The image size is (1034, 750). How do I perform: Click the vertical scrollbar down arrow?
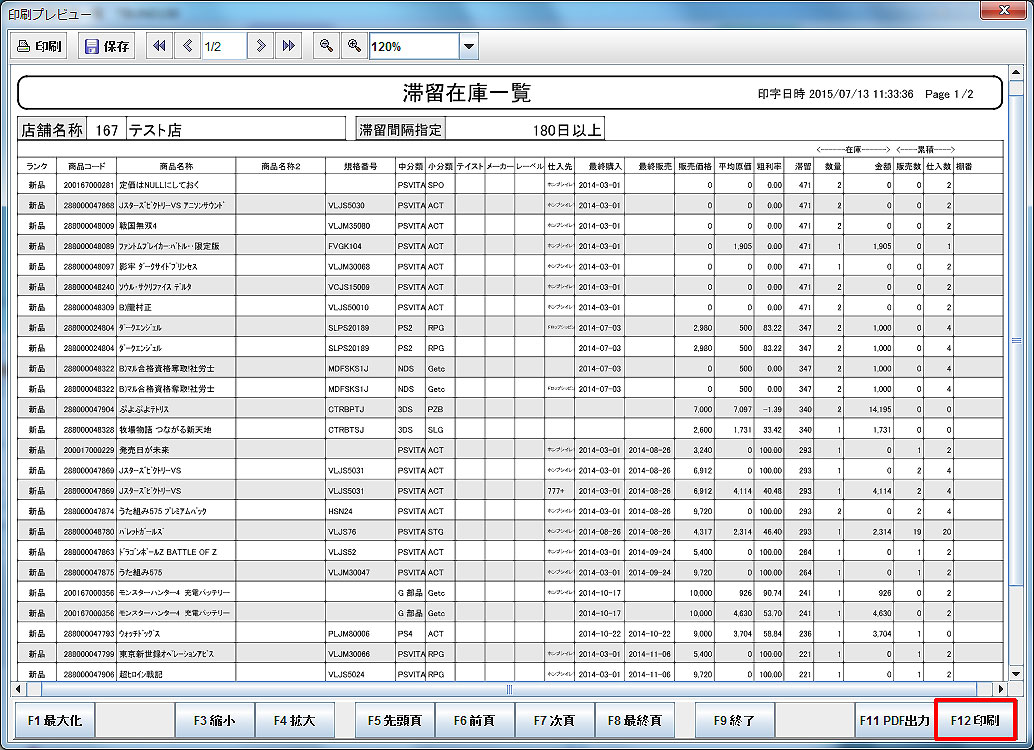pyautogui.click(x=1017, y=674)
